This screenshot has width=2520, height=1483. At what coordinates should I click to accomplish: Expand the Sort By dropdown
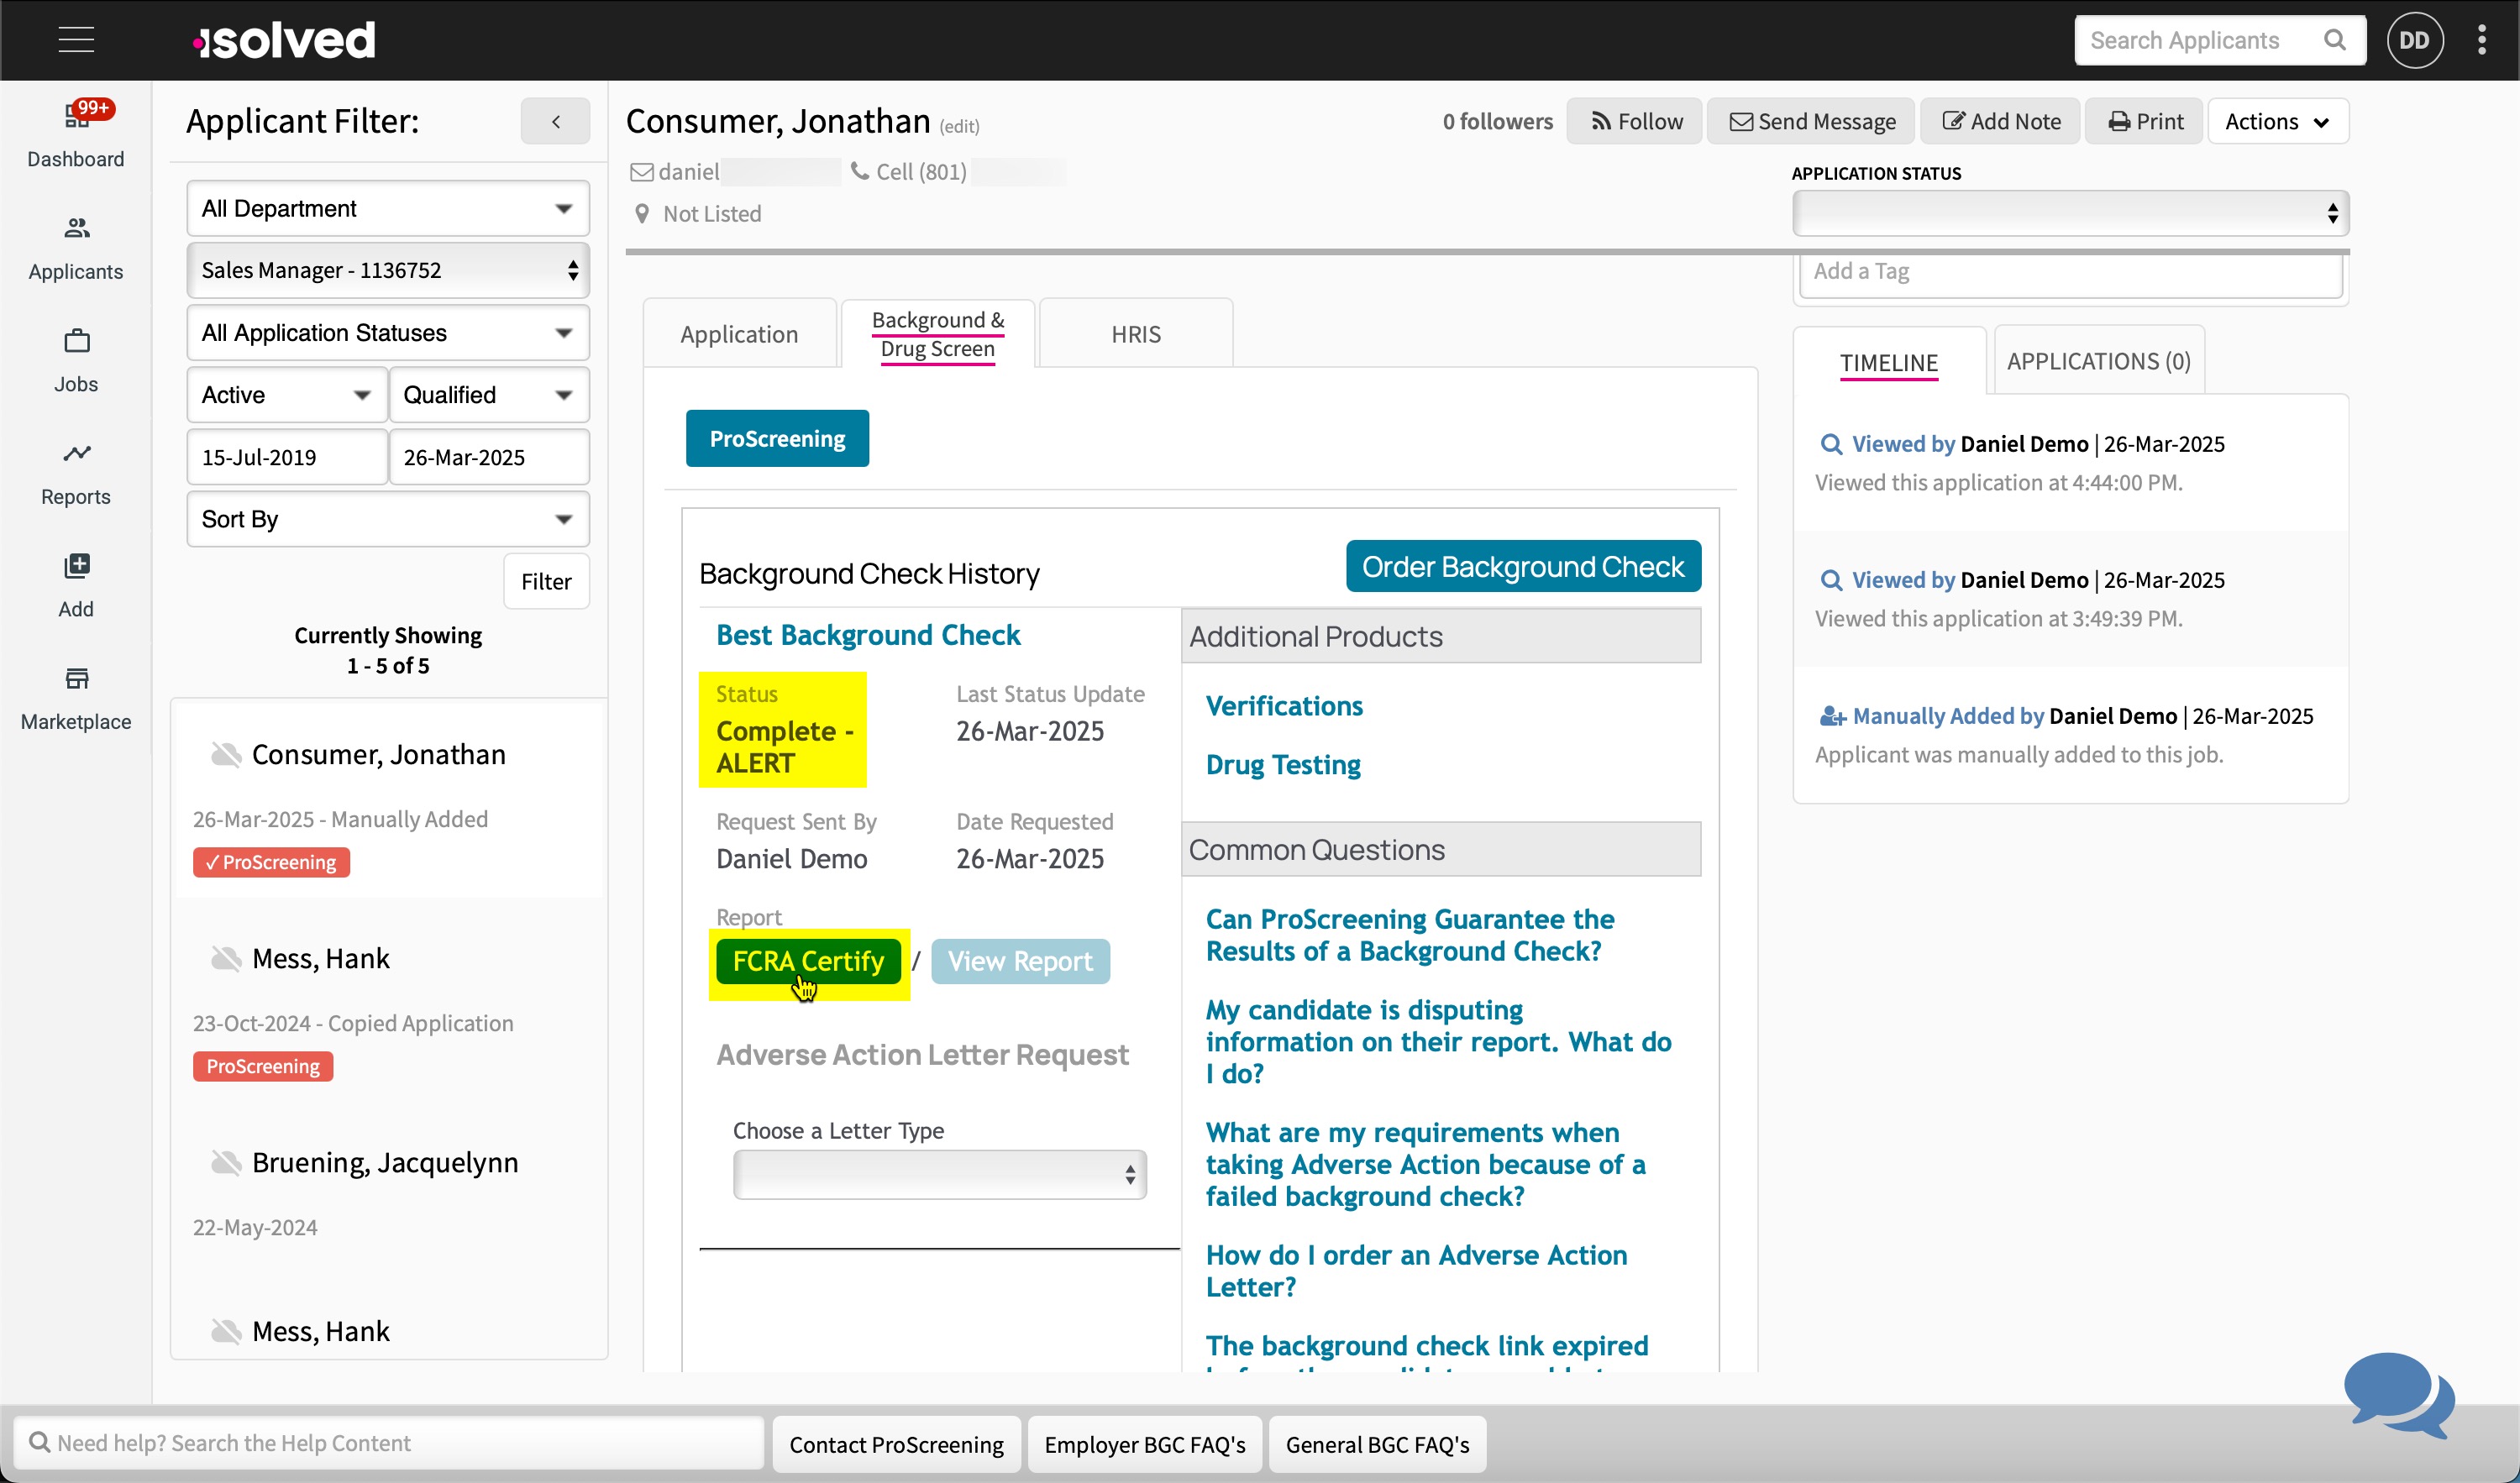coord(387,519)
